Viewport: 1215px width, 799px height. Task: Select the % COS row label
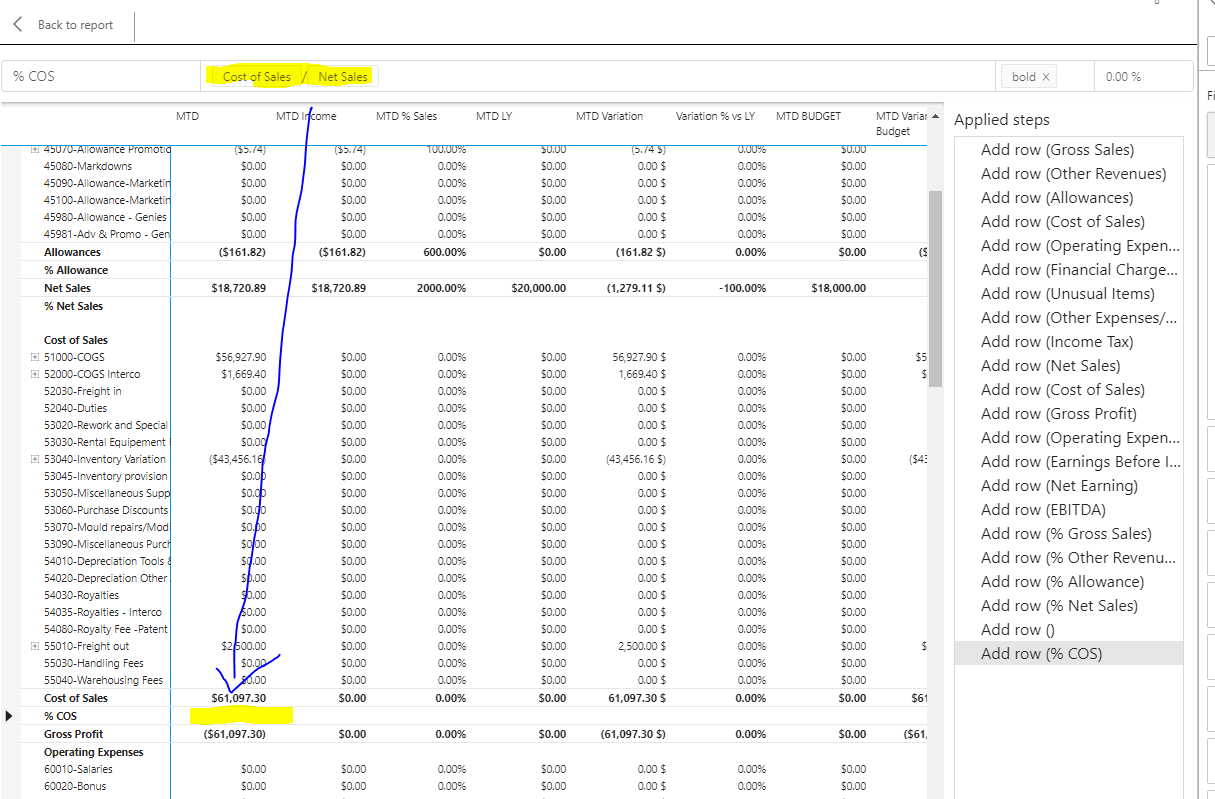click(60, 716)
